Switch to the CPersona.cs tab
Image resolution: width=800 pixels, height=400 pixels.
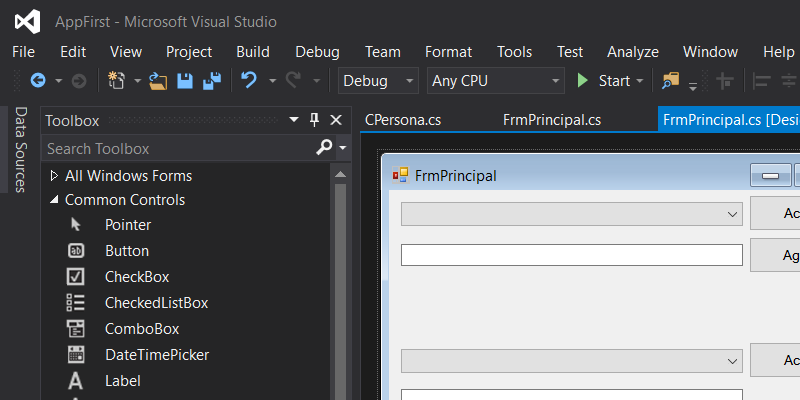[403, 120]
